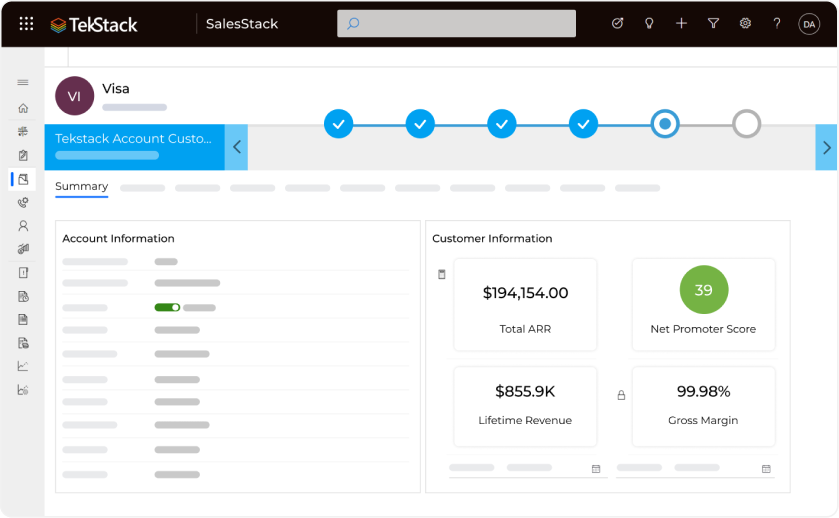This screenshot has height=518, width=839.
Task: Select the last unfinished process stage
Action: click(x=746, y=124)
